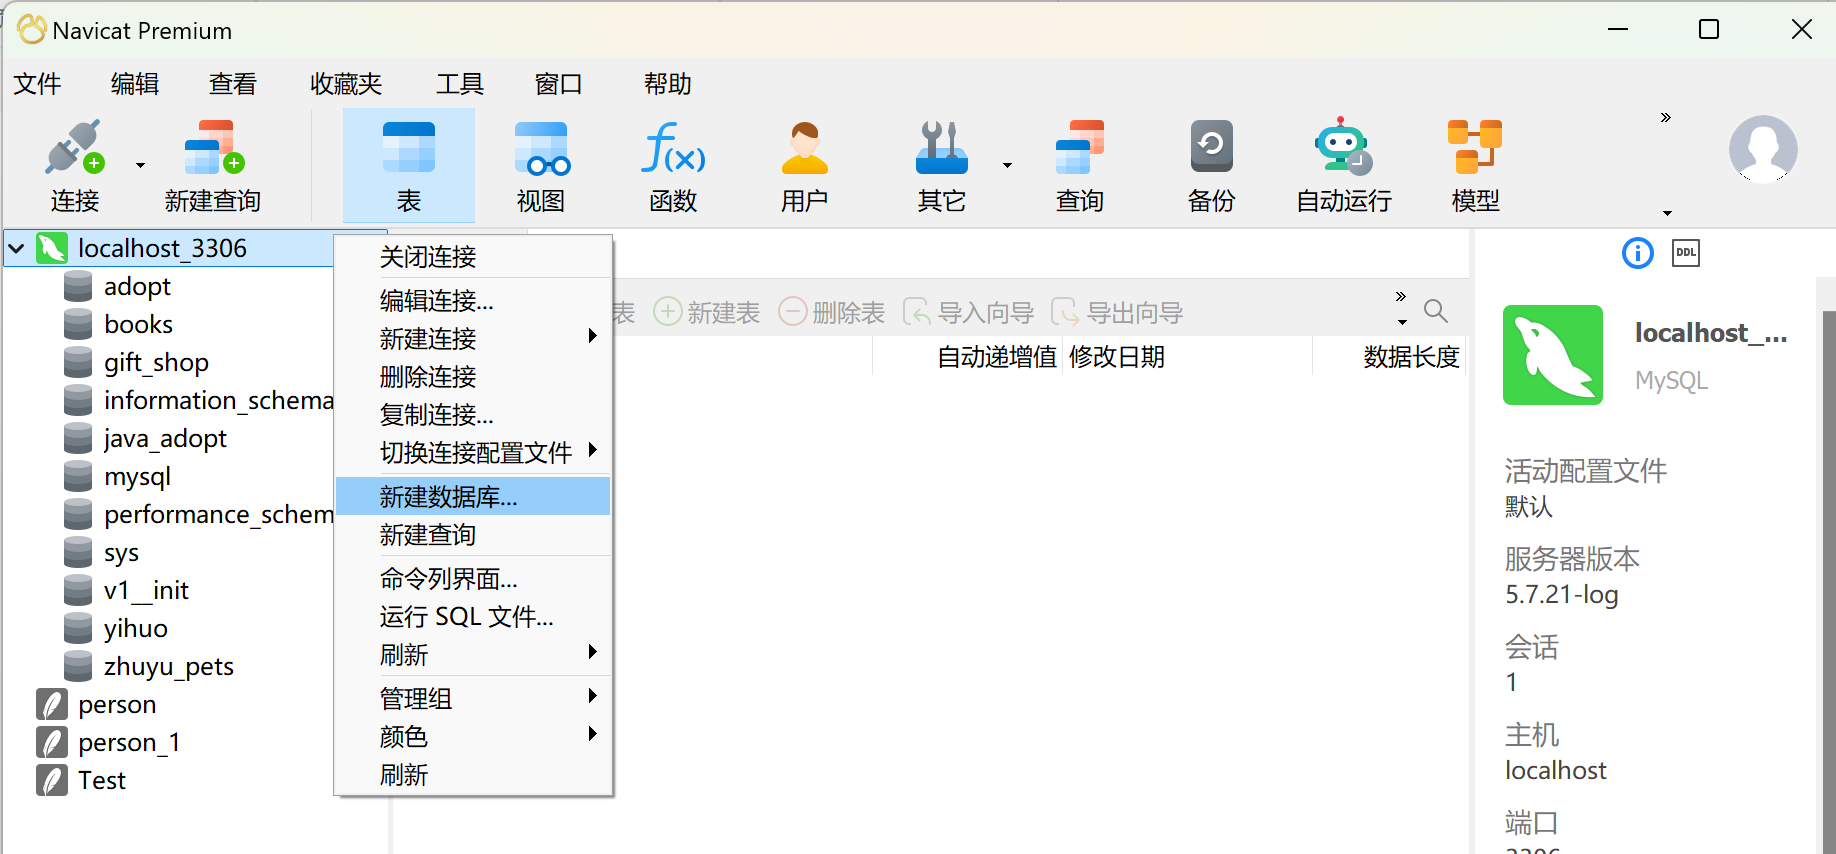The height and width of the screenshot is (854, 1836).
Task: Select the zhuyu_pets database
Action: [x=168, y=667]
